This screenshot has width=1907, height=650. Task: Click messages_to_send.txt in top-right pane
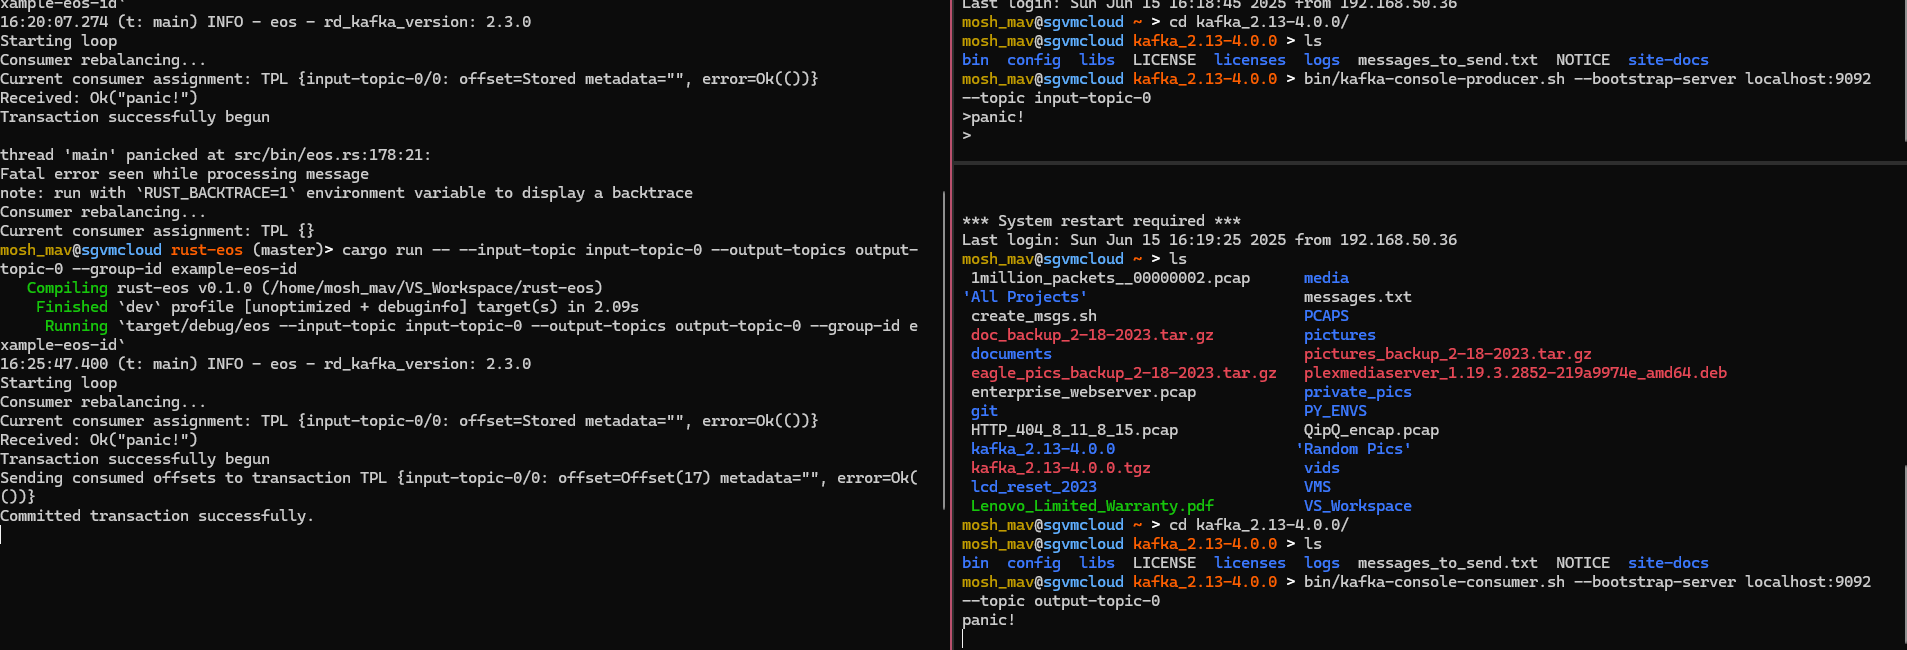click(1447, 60)
